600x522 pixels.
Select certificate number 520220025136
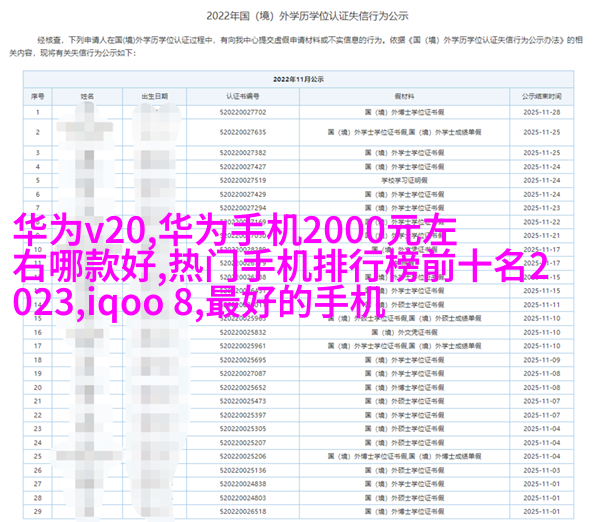[243, 470]
